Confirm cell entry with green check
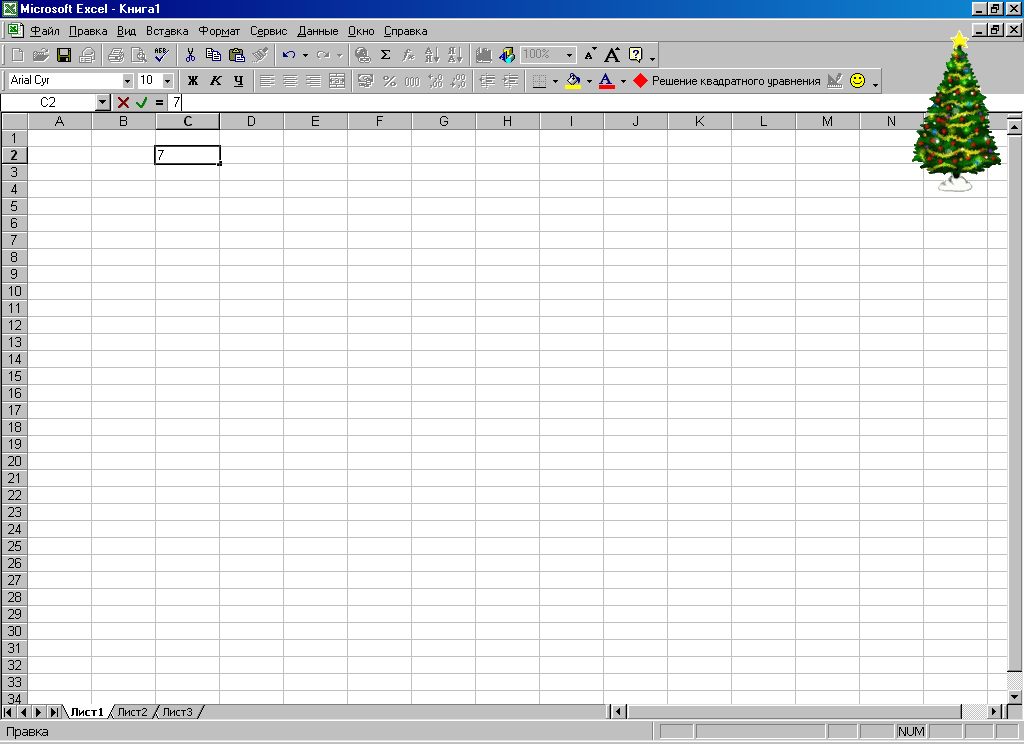 (141, 103)
